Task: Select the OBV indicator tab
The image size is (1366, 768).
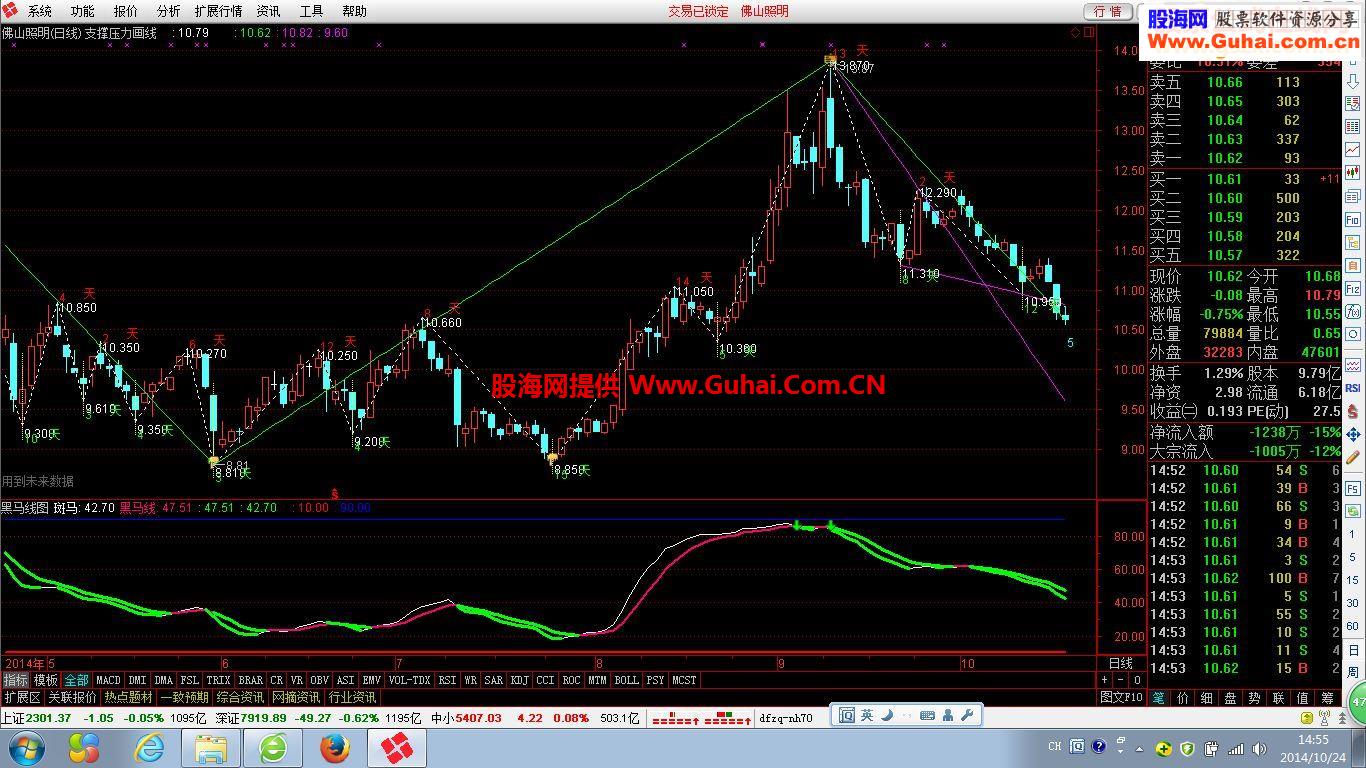Action: [319, 680]
